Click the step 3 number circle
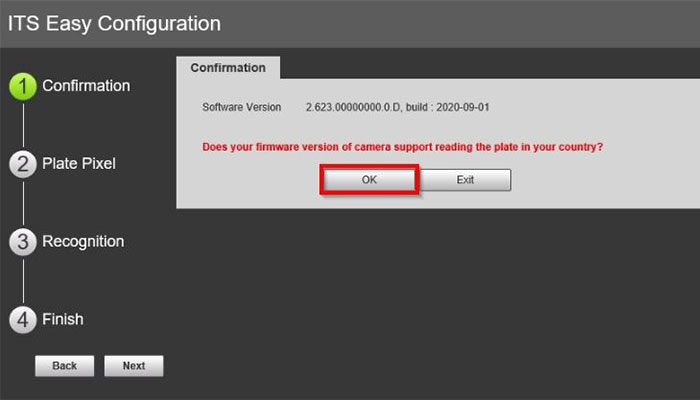 point(23,242)
